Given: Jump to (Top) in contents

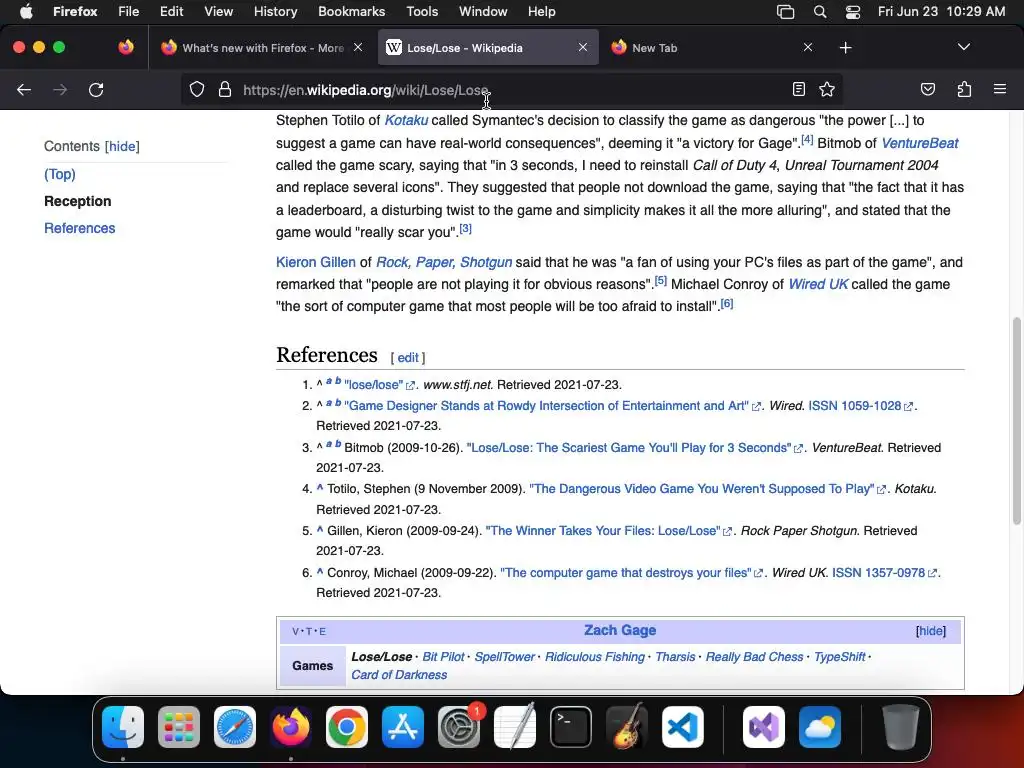Looking at the screenshot, I should pyautogui.click(x=59, y=174).
